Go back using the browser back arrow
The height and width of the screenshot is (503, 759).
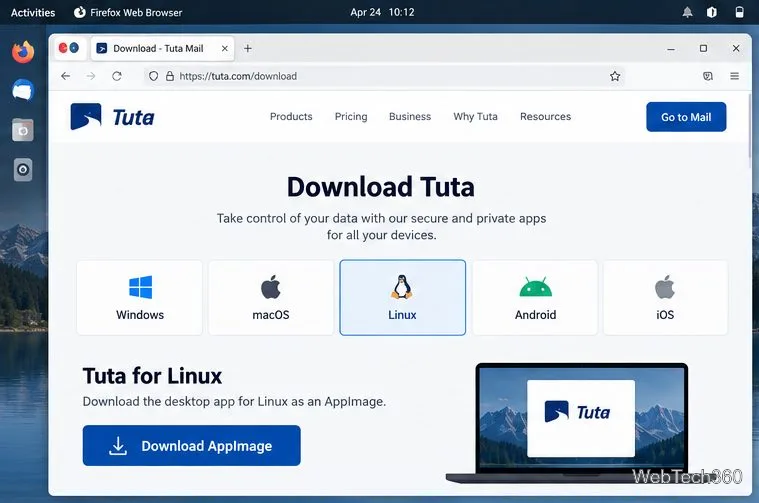66,76
